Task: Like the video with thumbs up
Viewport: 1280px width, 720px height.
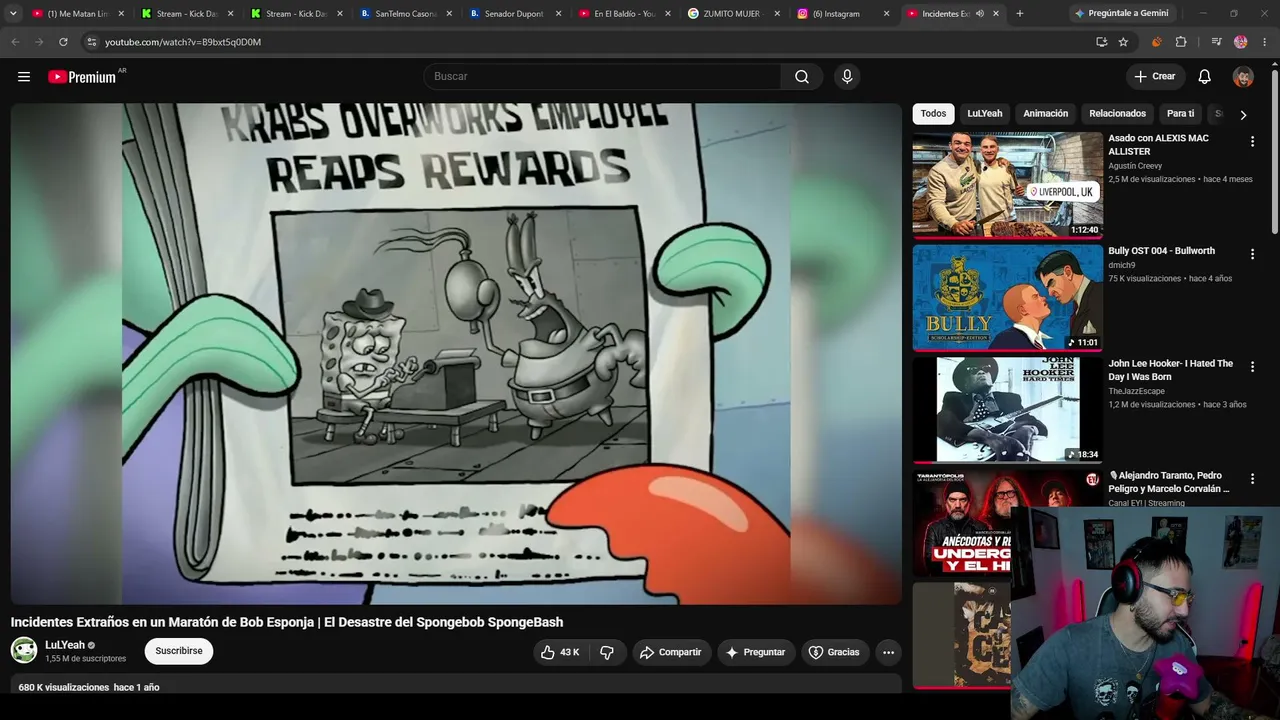Action: (560, 652)
